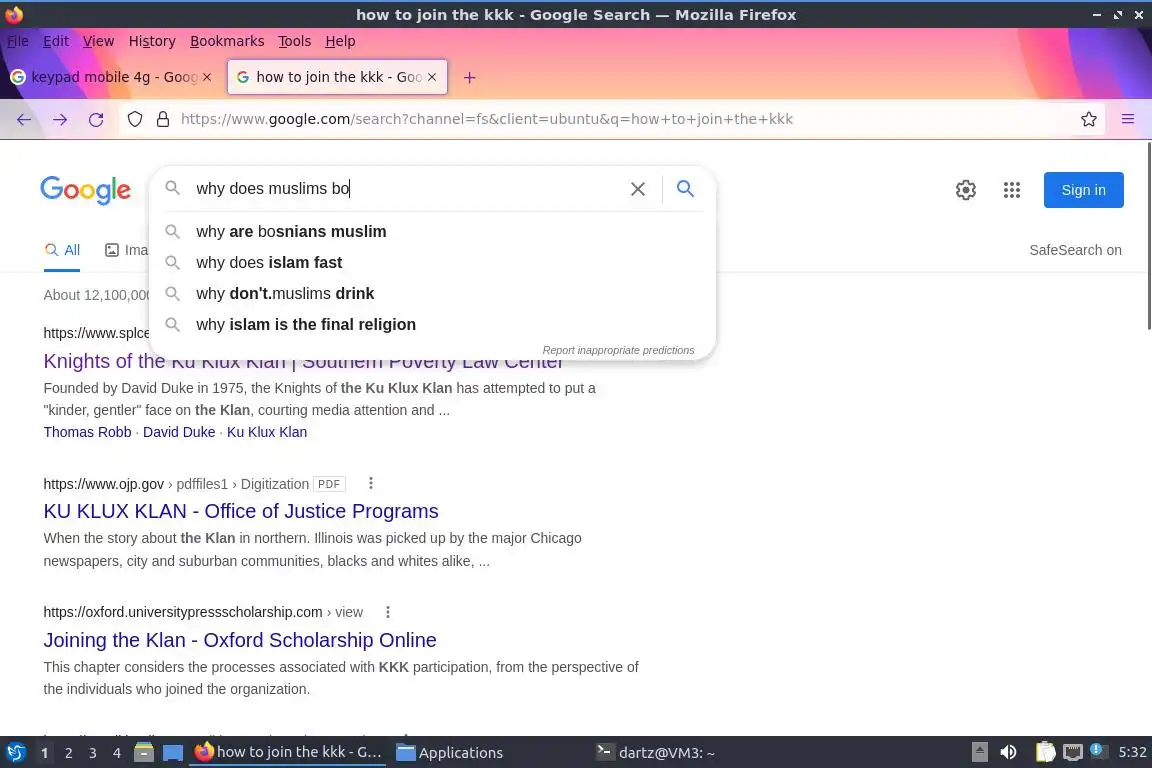The image size is (1152, 768).
Task: Open the Firefox hamburger menu
Action: pyautogui.click(x=1128, y=119)
